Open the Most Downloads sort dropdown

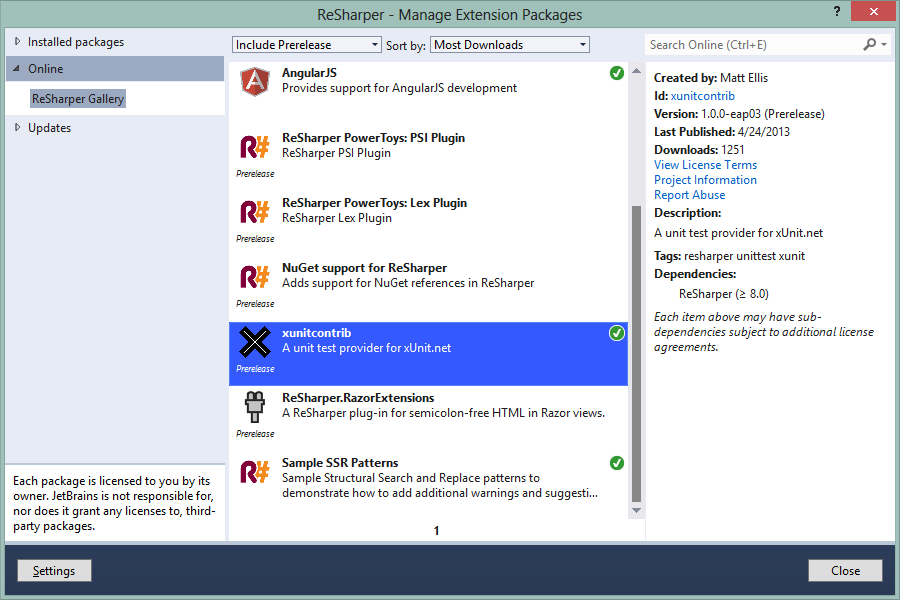[x=510, y=45]
